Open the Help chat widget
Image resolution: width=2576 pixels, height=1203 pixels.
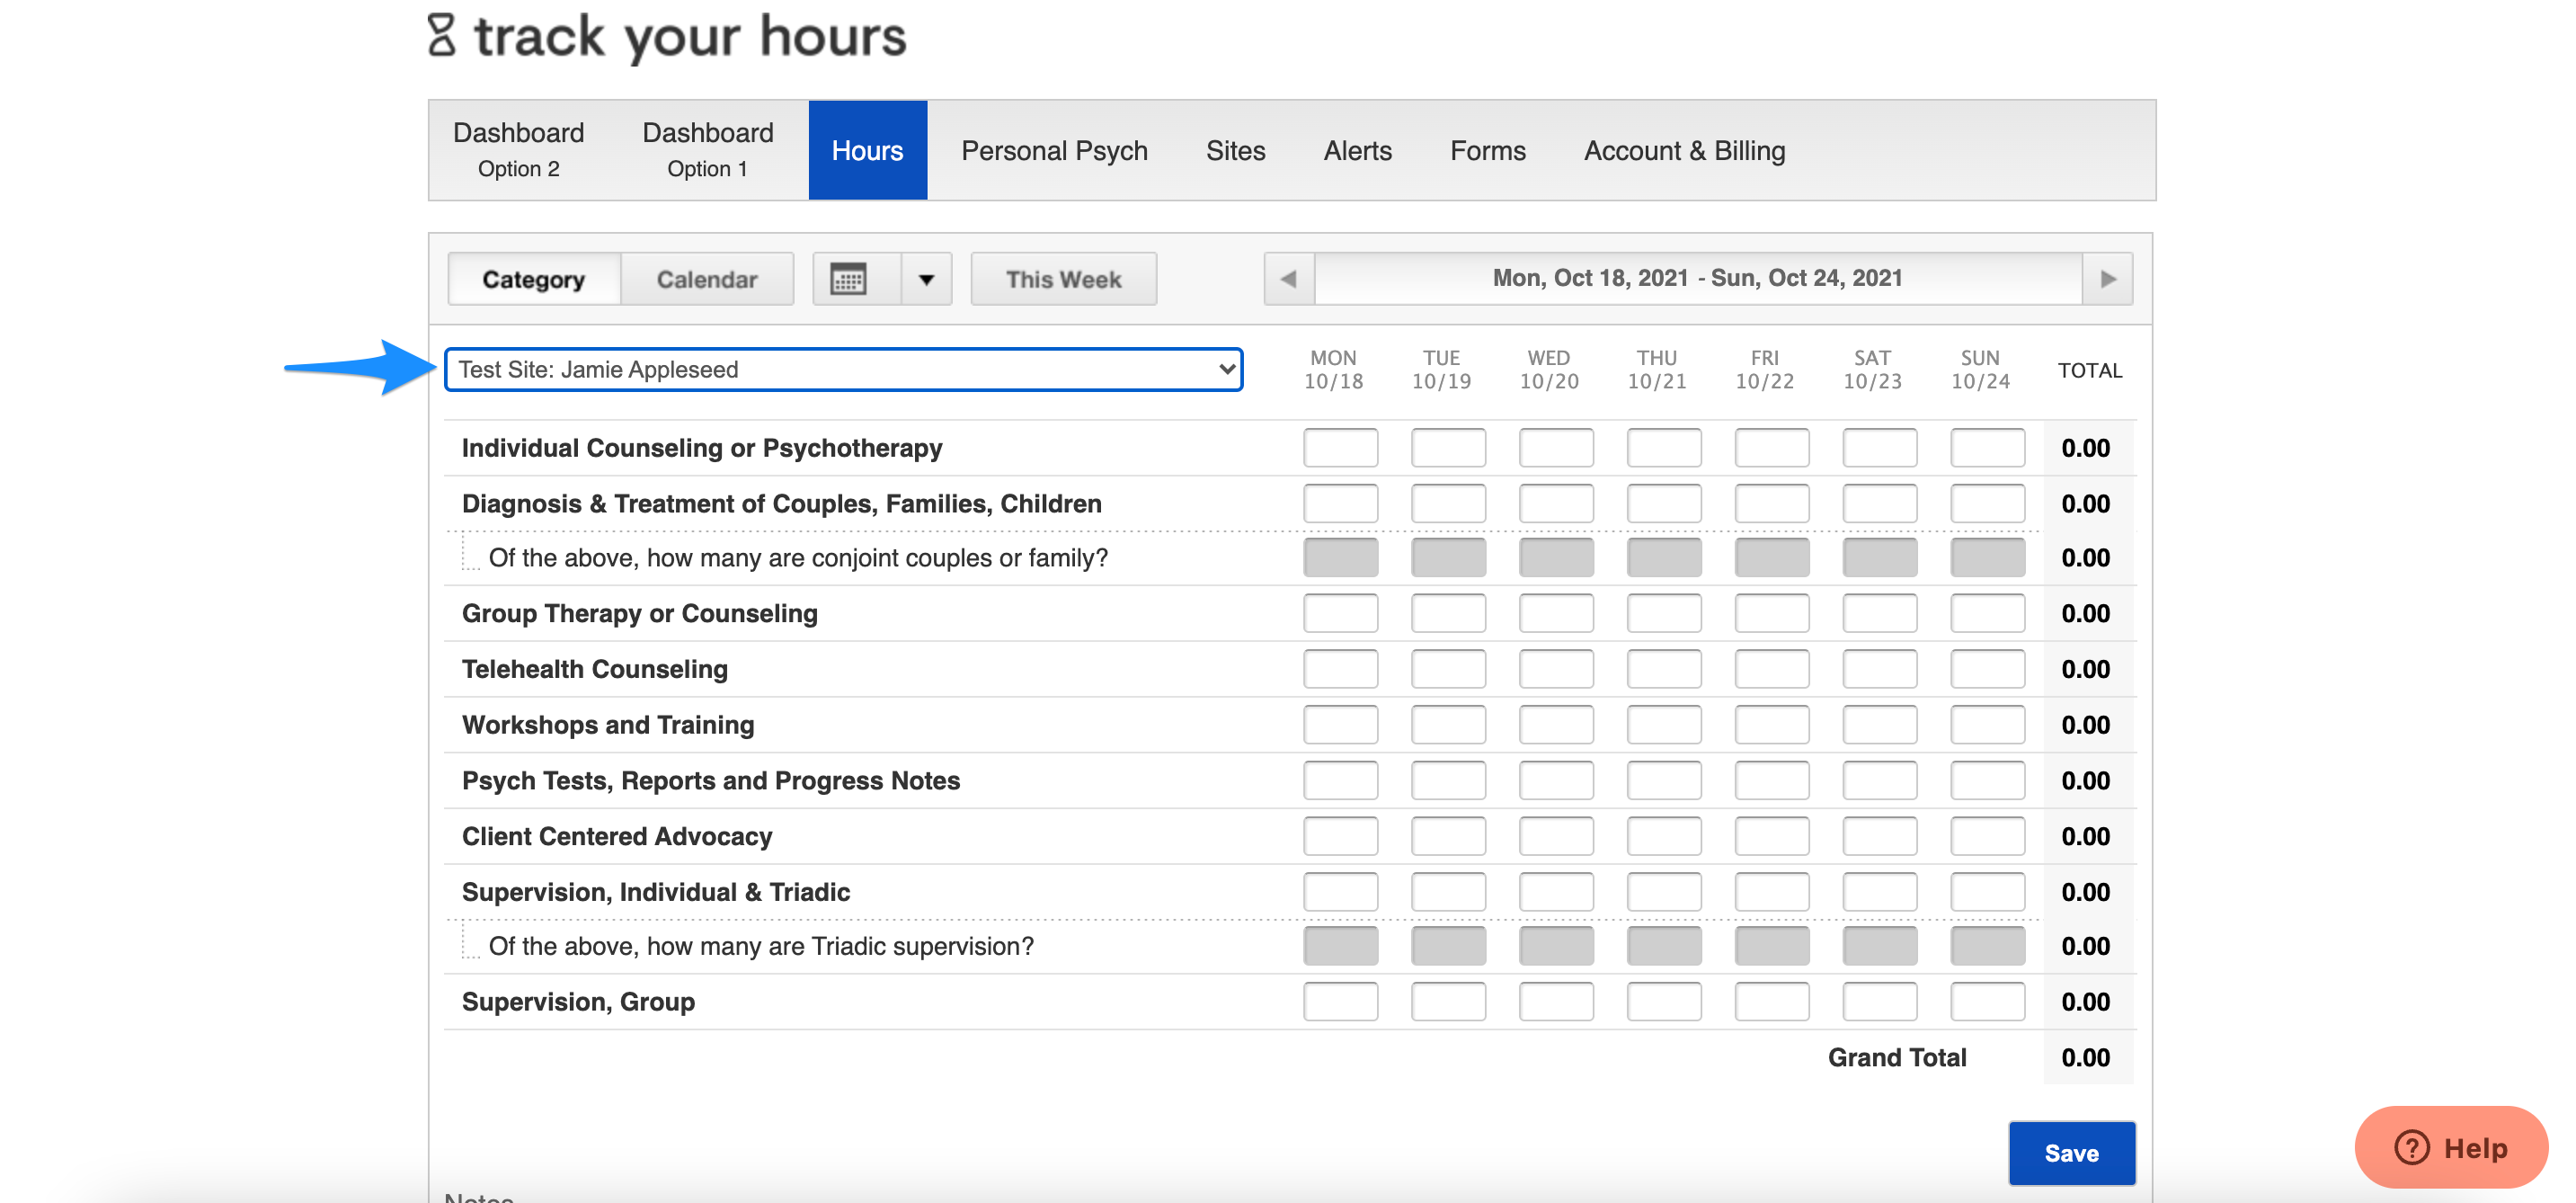click(x=2451, y=1146)
